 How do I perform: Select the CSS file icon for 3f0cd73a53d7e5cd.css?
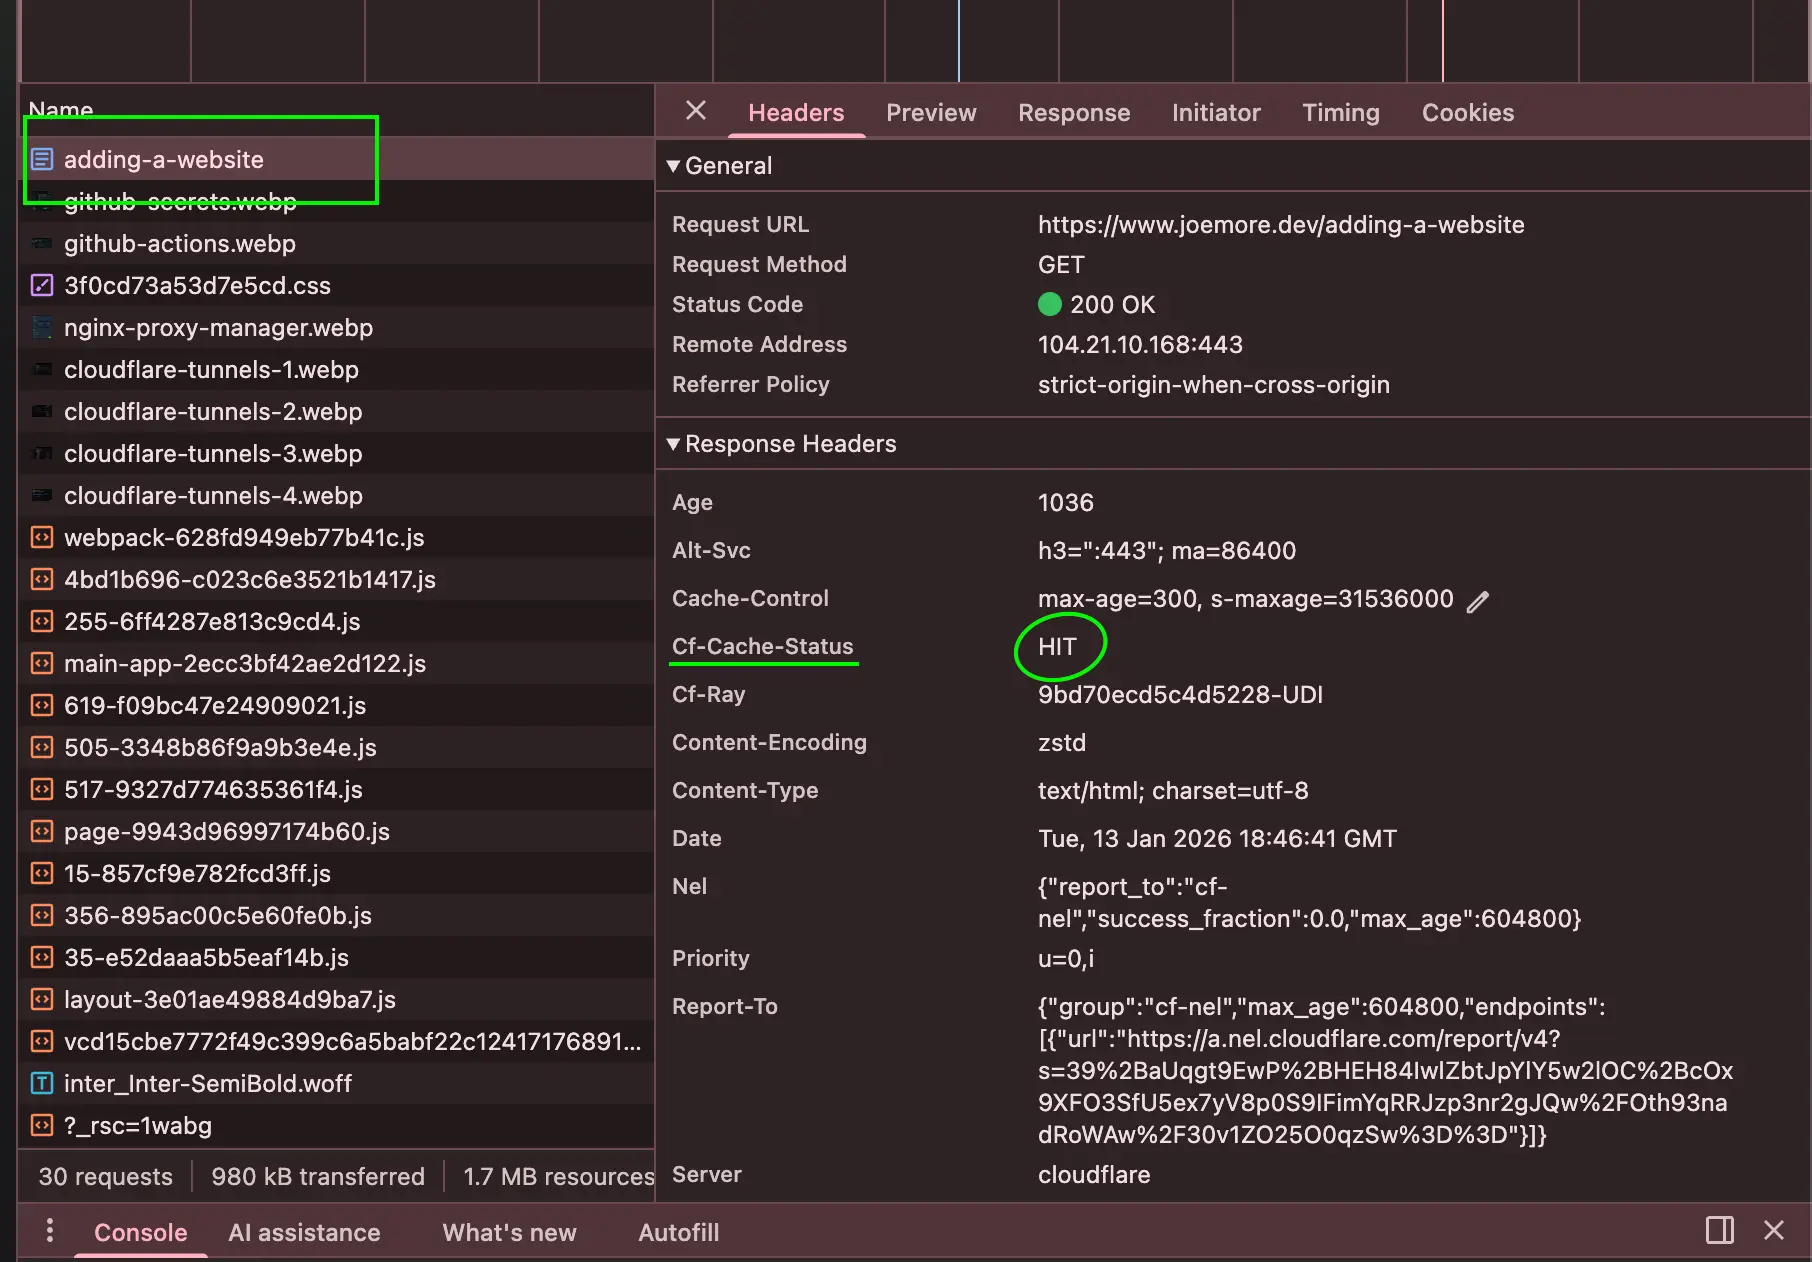point(42,285)
